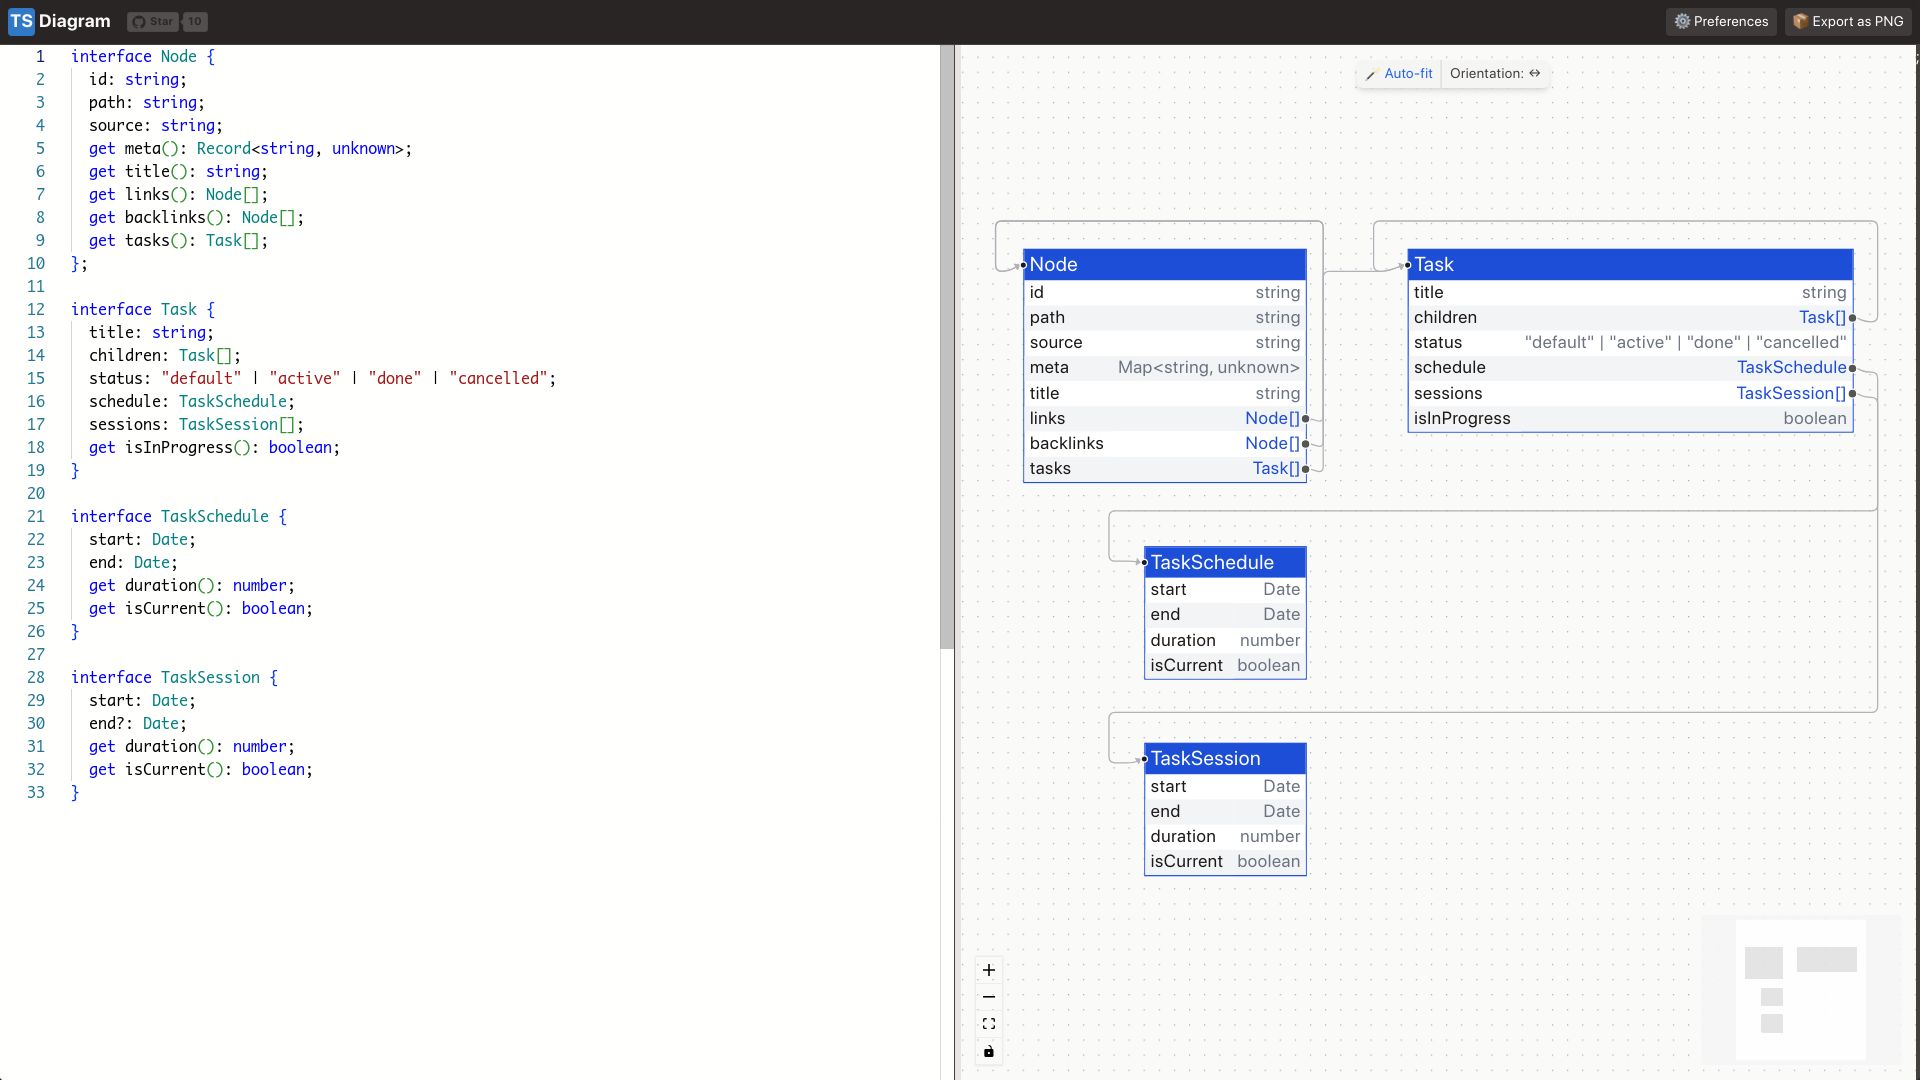
Task: Fit diagram to view icon
Action: pos(988,1024)
